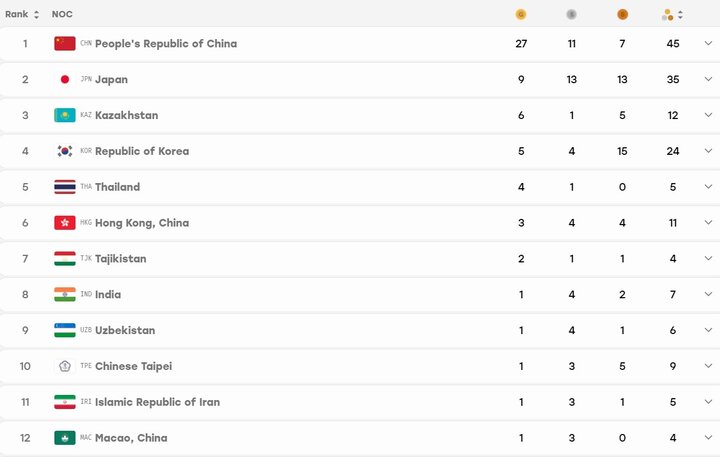
Task: Open the Uzbekistan country link
Action: point(125,330)
